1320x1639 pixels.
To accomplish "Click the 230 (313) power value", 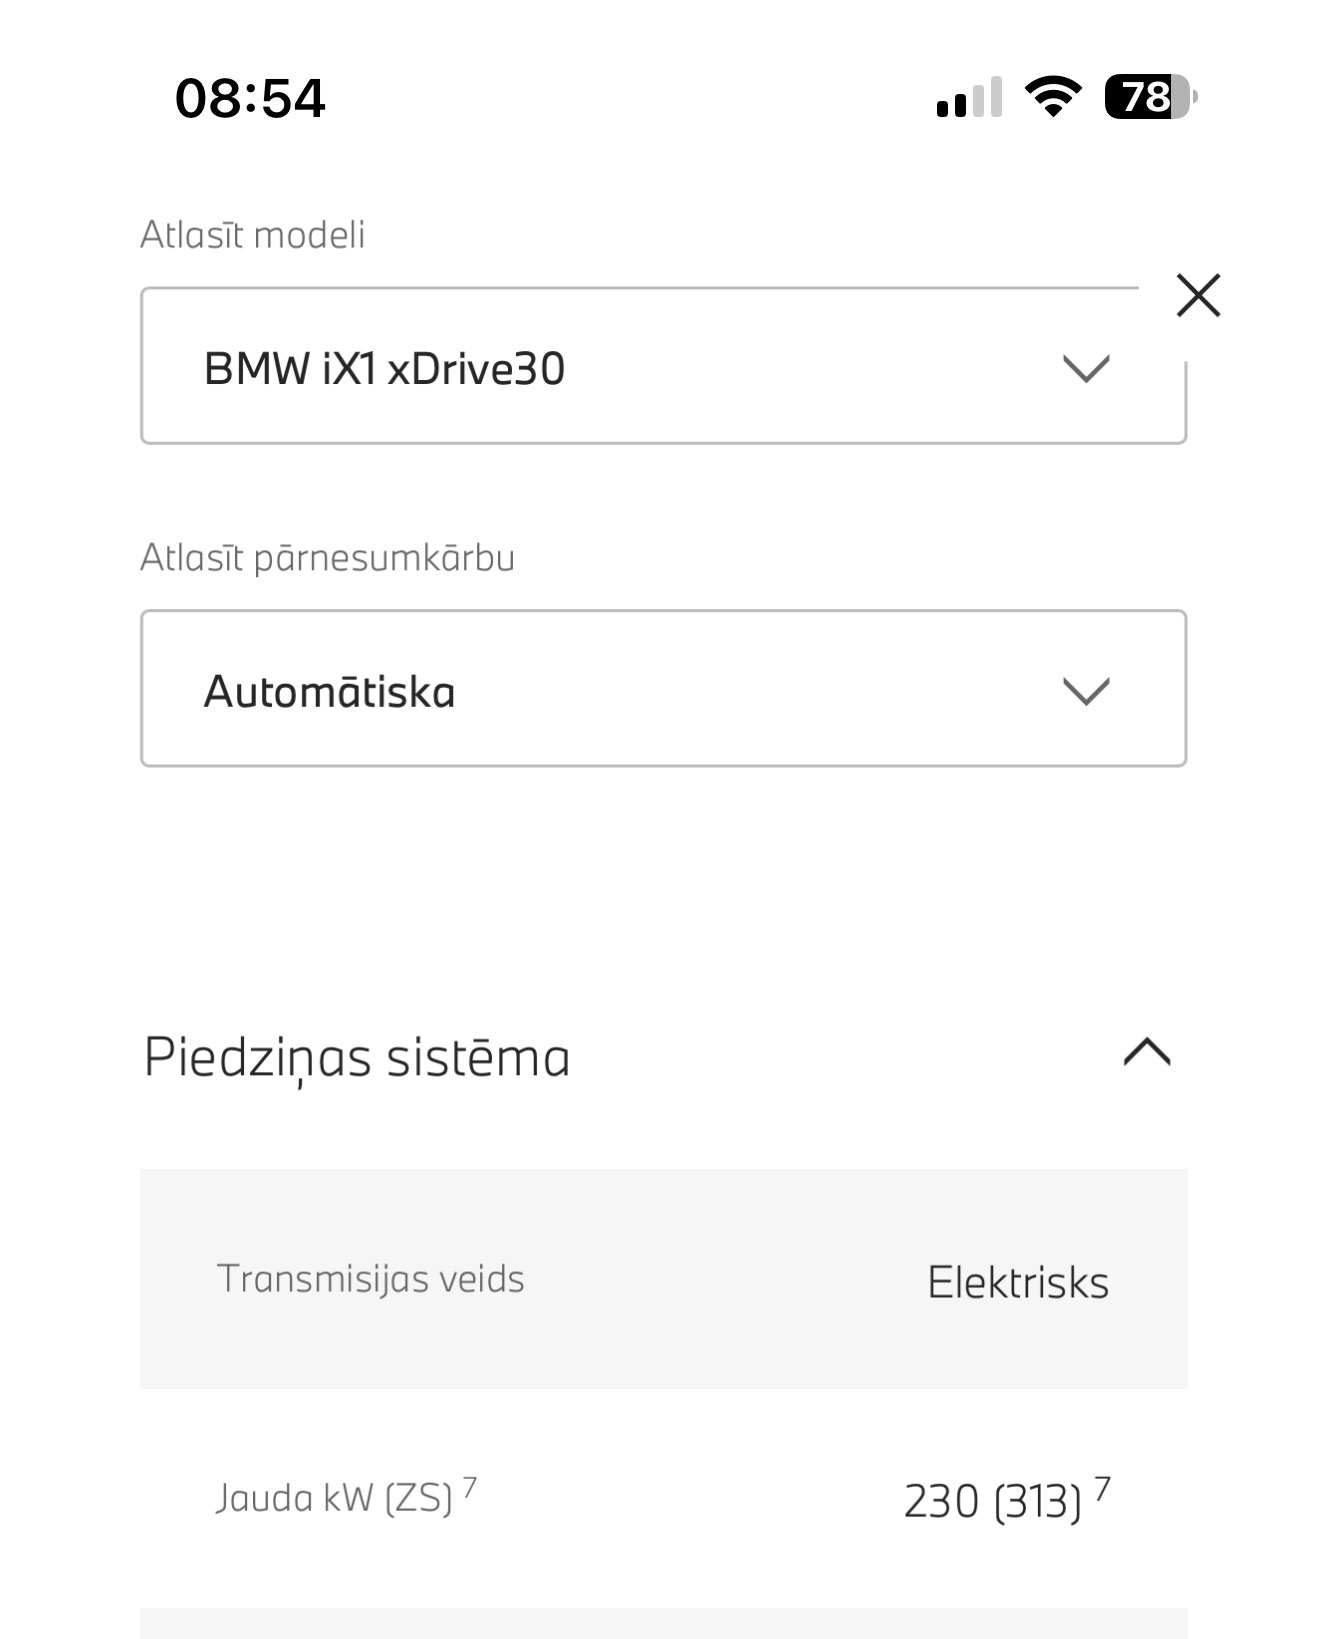I will coord(992,1501).
